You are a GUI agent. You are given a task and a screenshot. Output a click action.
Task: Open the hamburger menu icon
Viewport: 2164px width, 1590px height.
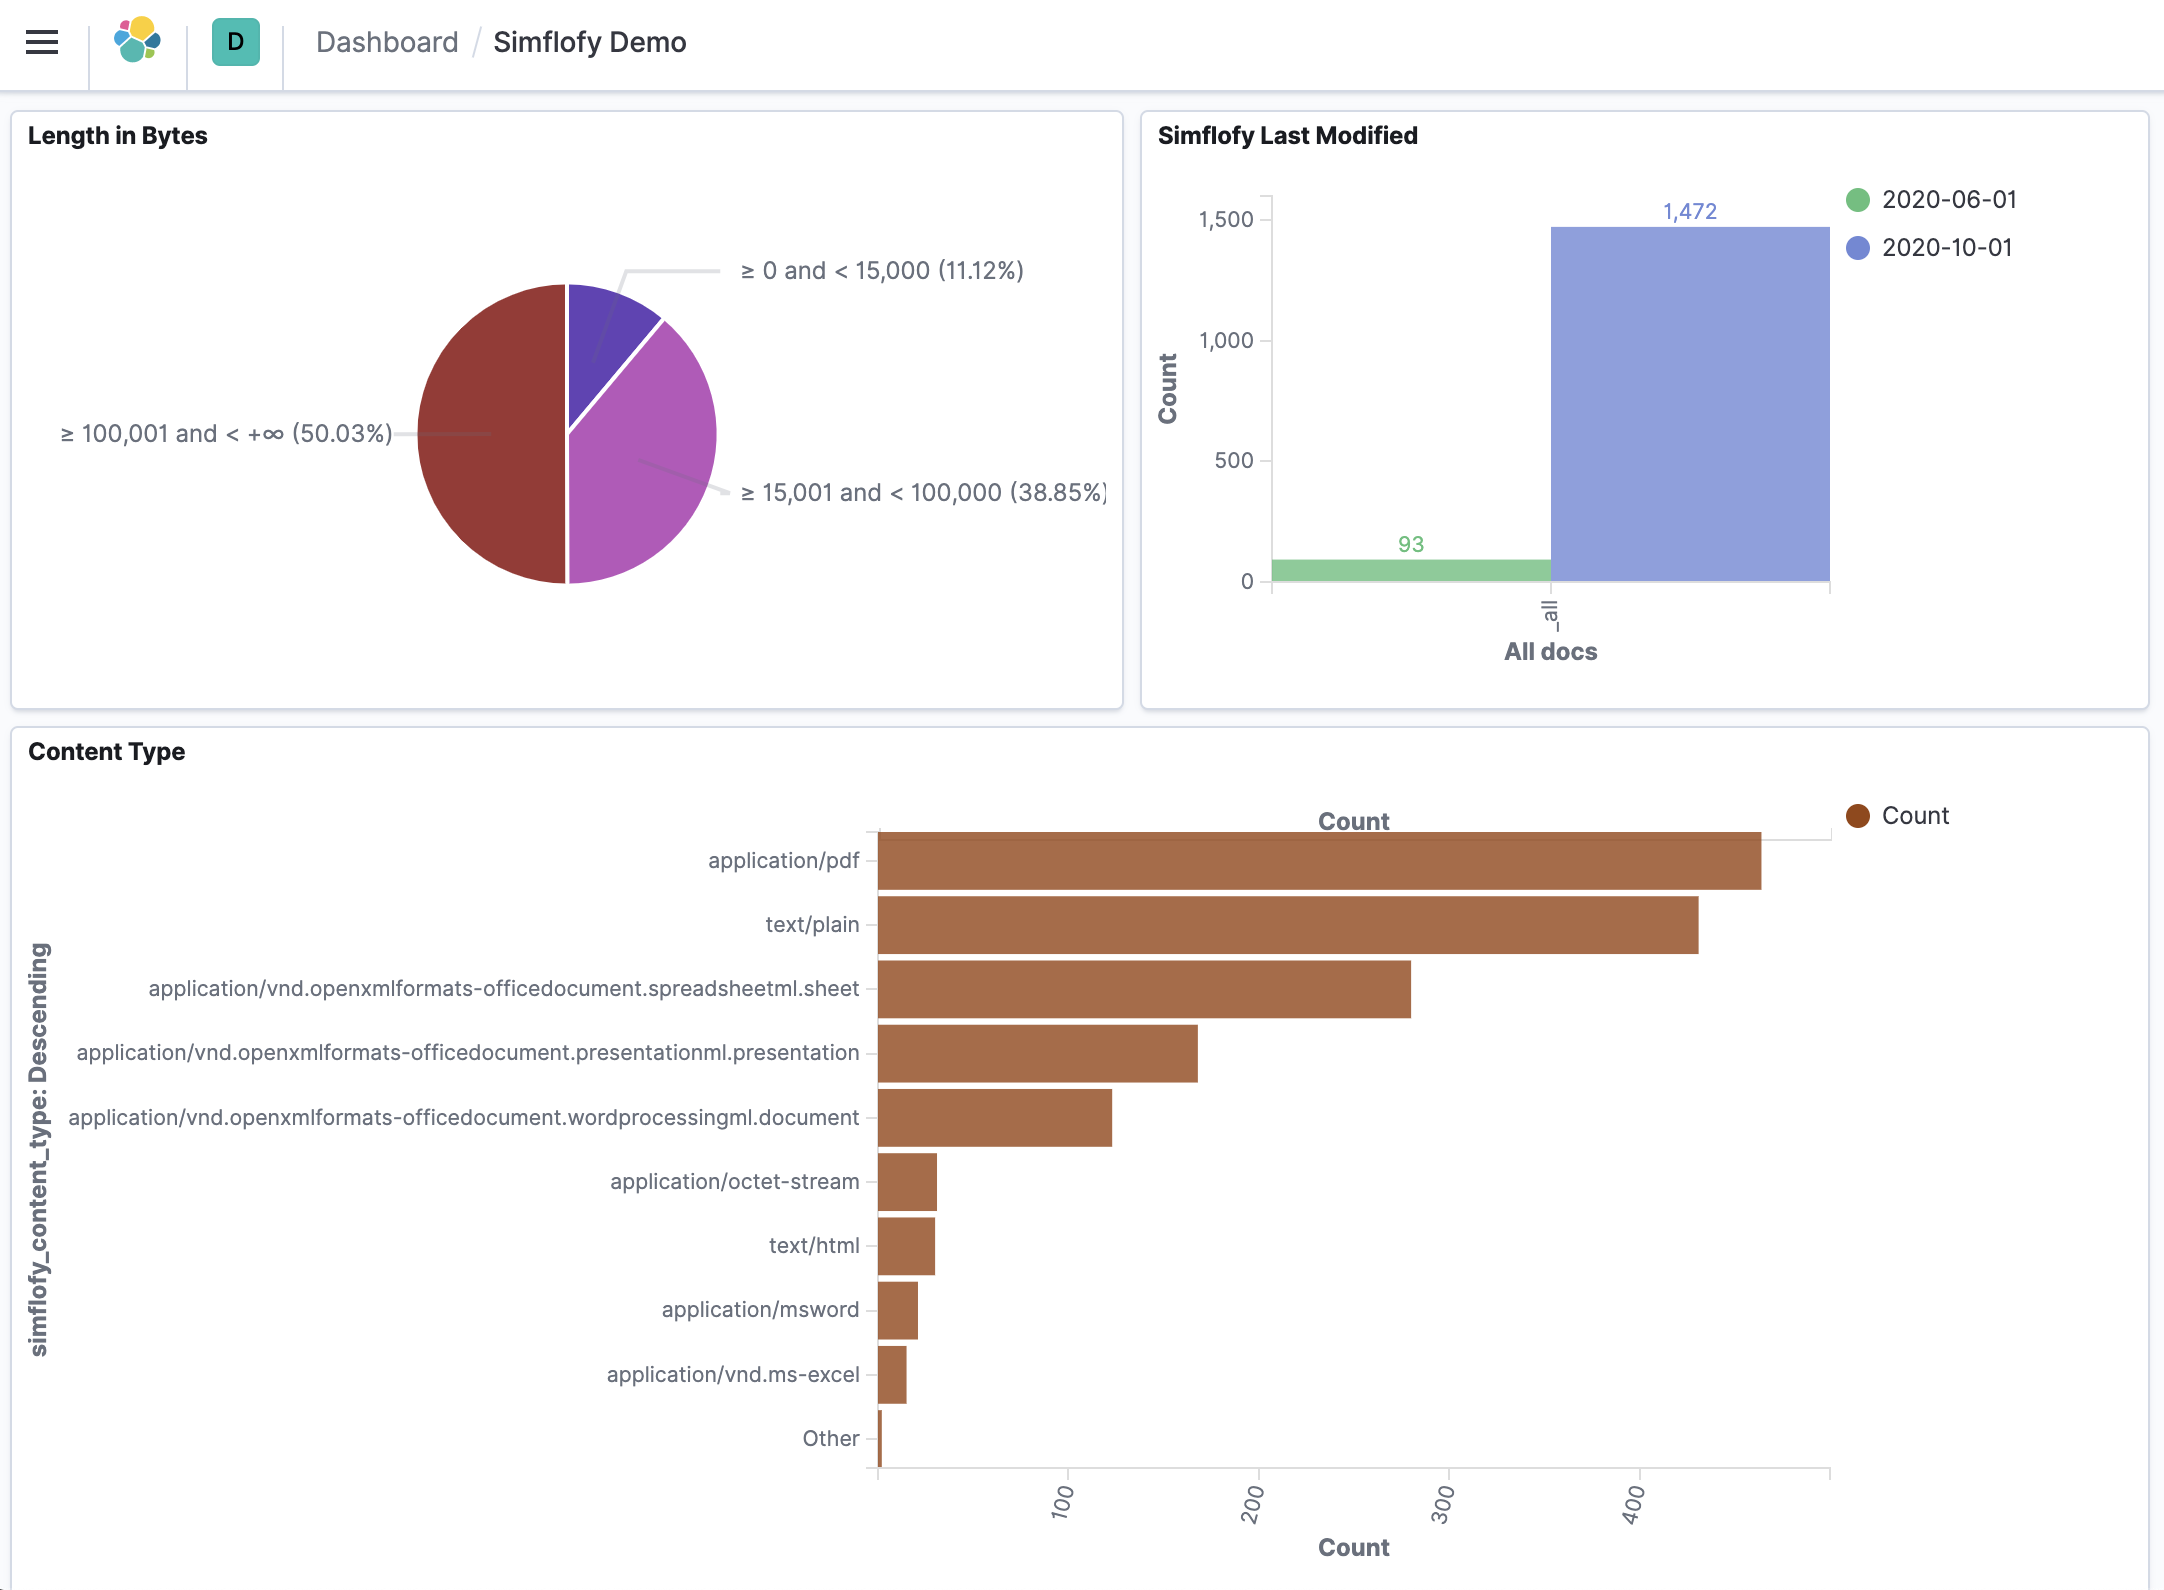pyautogui.click(x=40, y=42)
